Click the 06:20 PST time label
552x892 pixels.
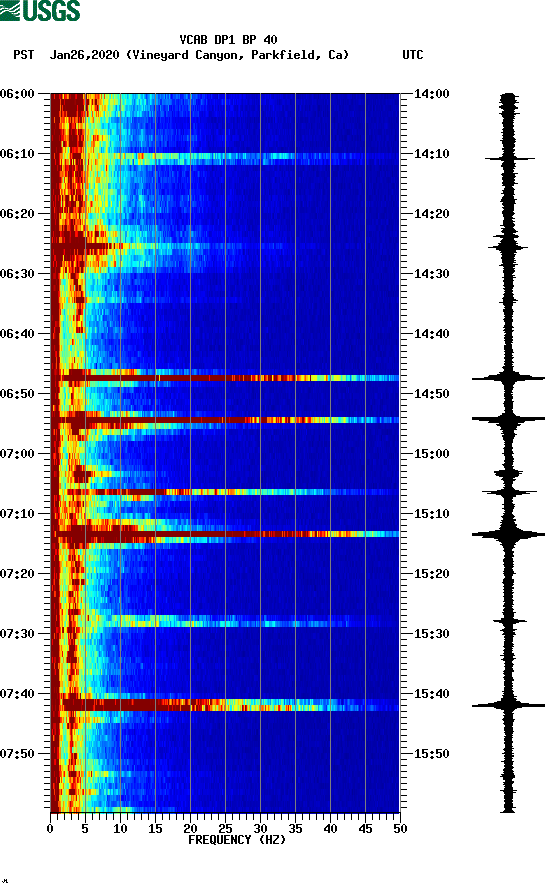[x=18, y=214]
